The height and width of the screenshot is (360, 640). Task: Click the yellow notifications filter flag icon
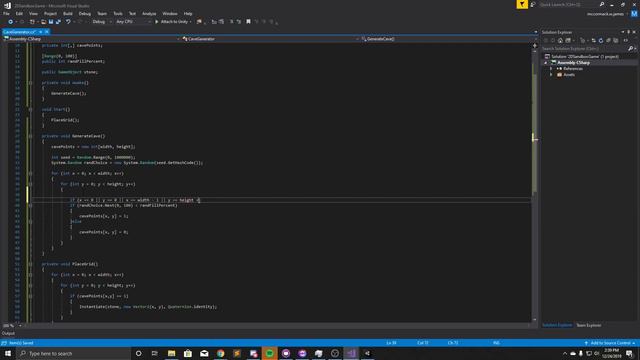click(x=522, y=4)
